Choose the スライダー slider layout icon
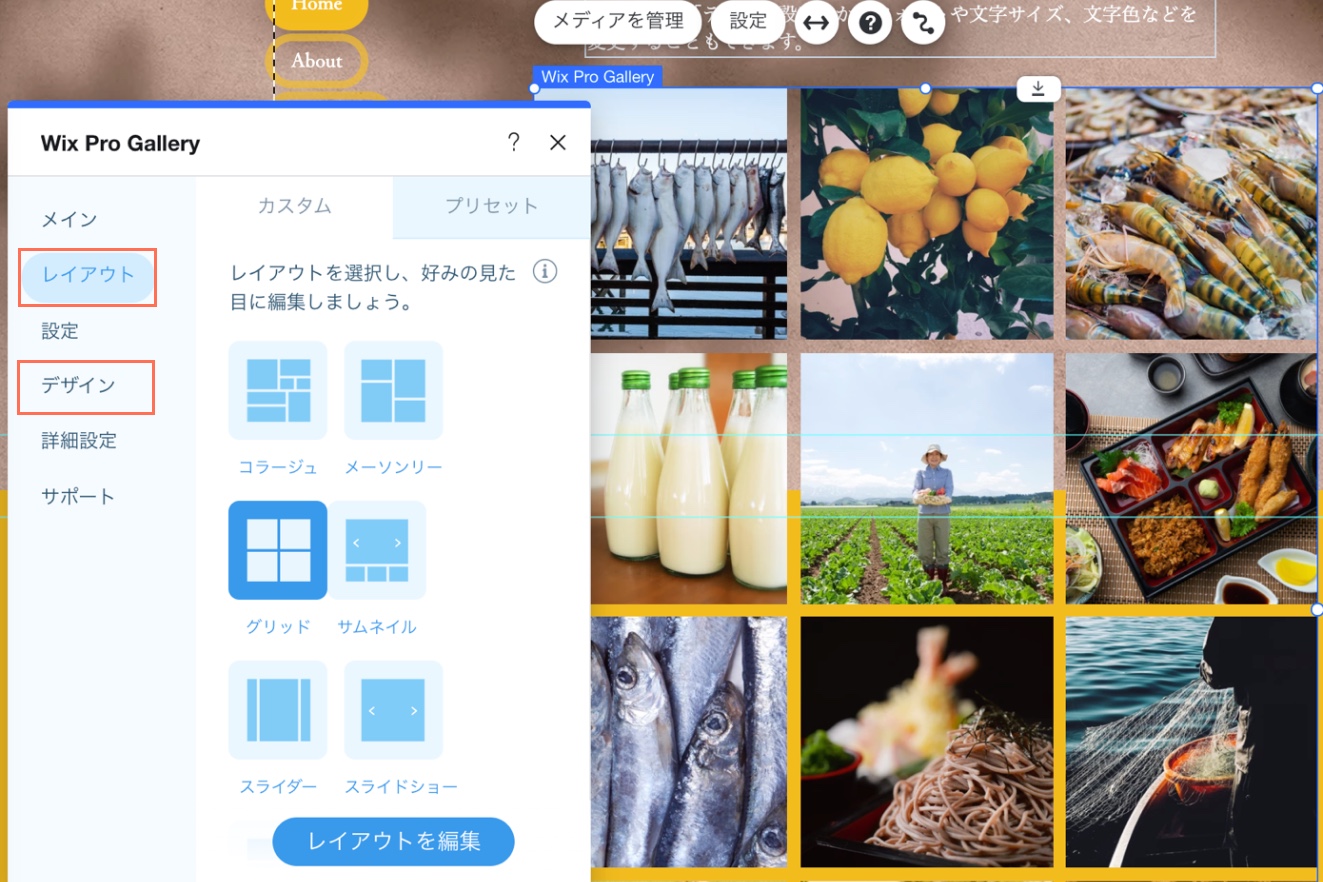Viewport: 1323px width, 882px height. click(x=278, y=710)
